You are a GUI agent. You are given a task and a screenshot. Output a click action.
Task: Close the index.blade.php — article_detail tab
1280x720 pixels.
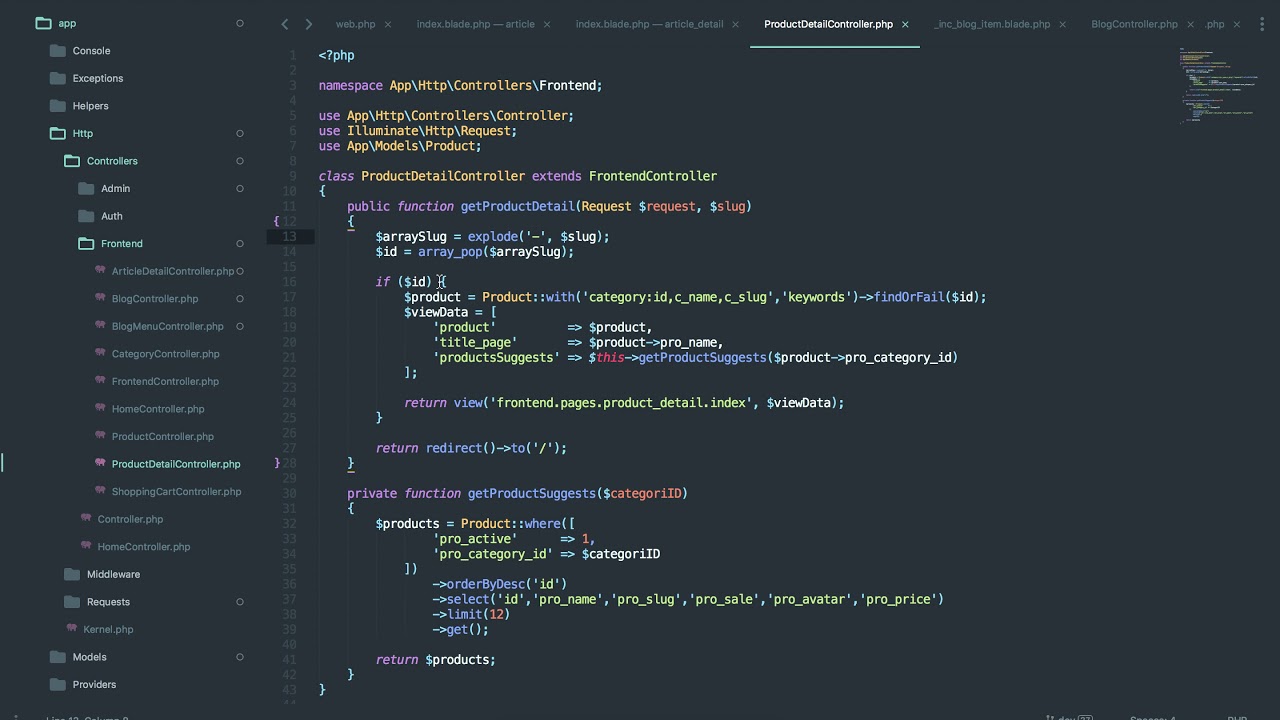point(735,24)
